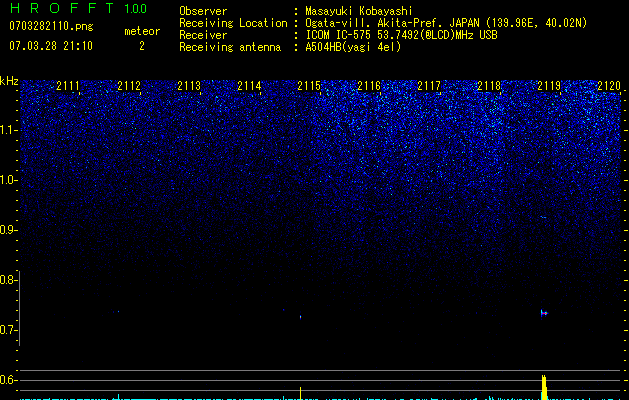Viewport: 629px width, 400px height.
Task: Select the file name 0703282110.png
Action: pos(51,26)
